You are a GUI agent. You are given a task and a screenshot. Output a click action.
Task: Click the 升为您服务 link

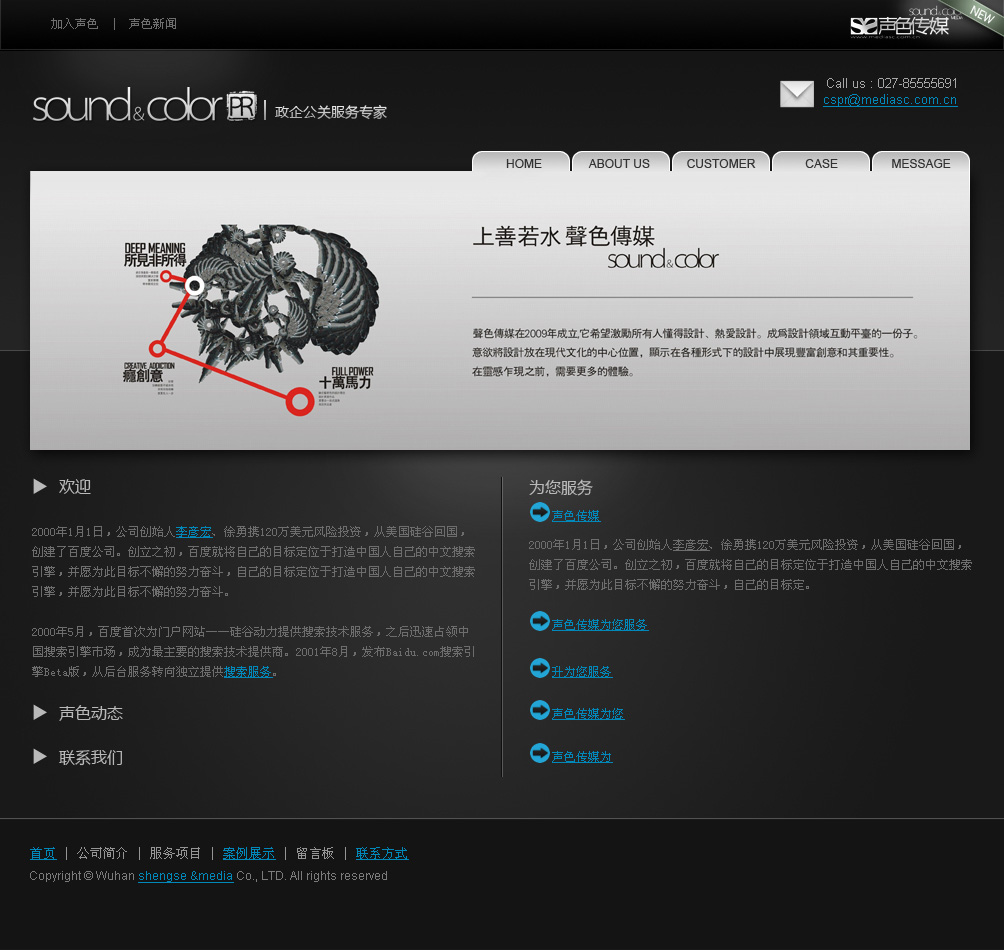pyautogui.click(x=582, y=672)
